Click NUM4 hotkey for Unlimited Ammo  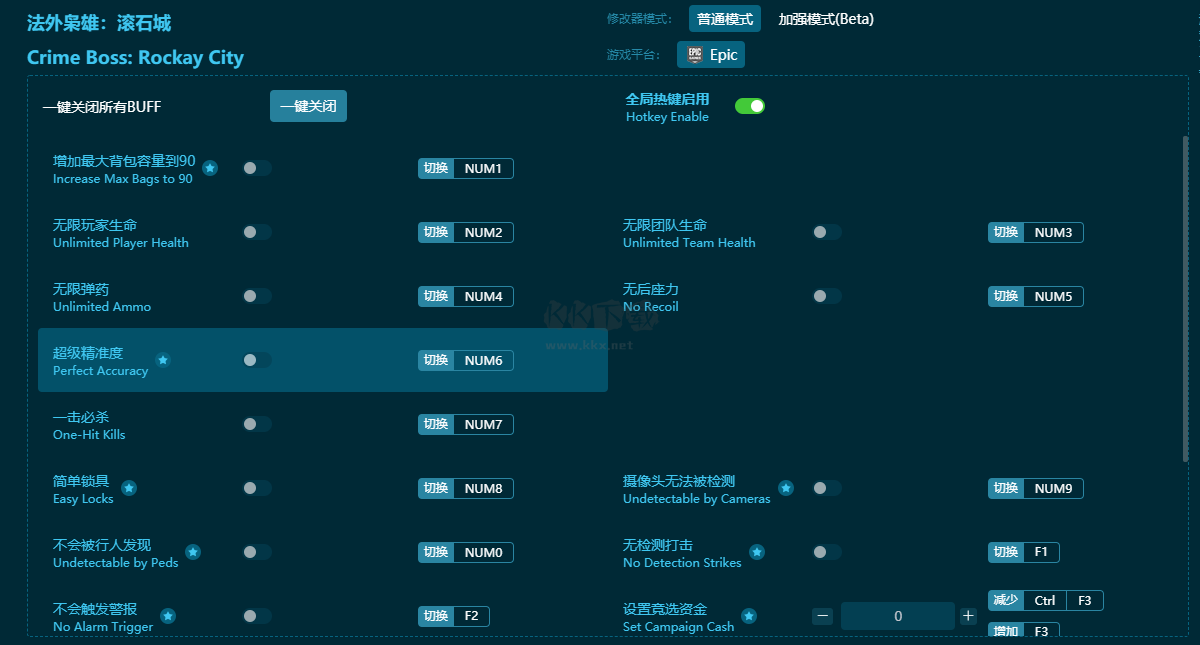(x=466, y=296)
